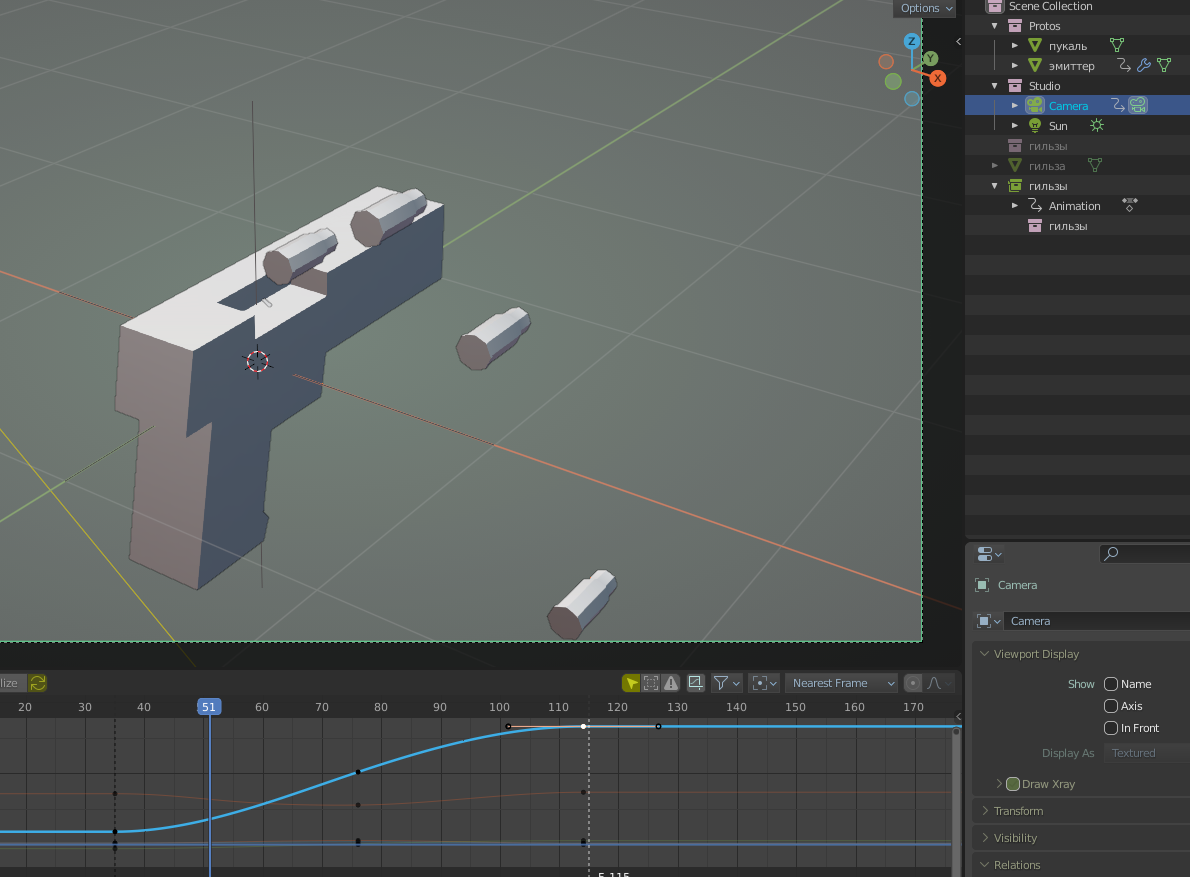The width and height of the screenshot is (1190, 877).
Task: Click the Camera object icon in the outliner
Action: tap(1034, 105)
